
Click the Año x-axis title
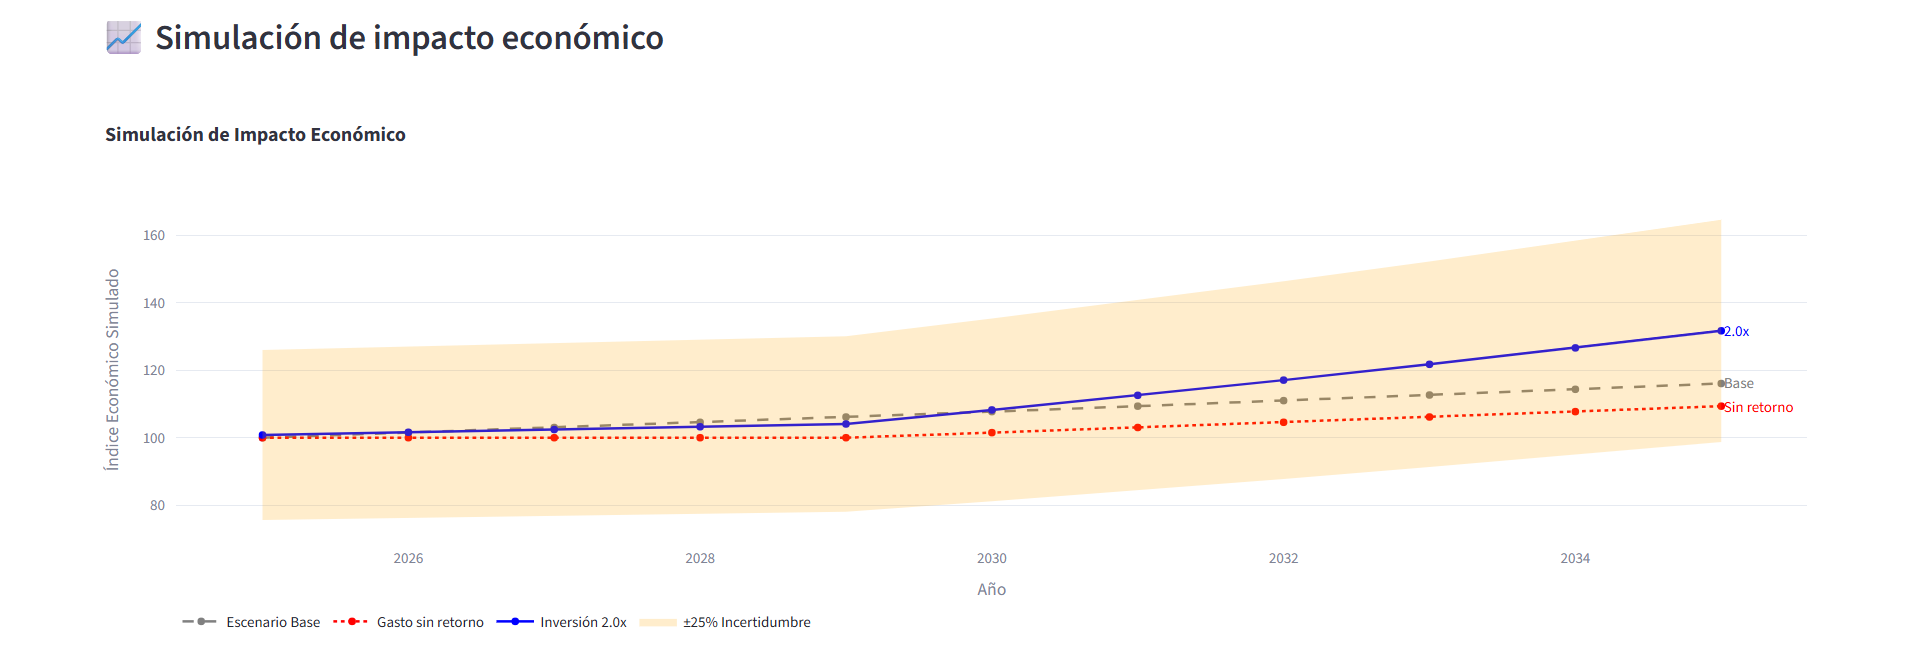(x=991, y=590)
